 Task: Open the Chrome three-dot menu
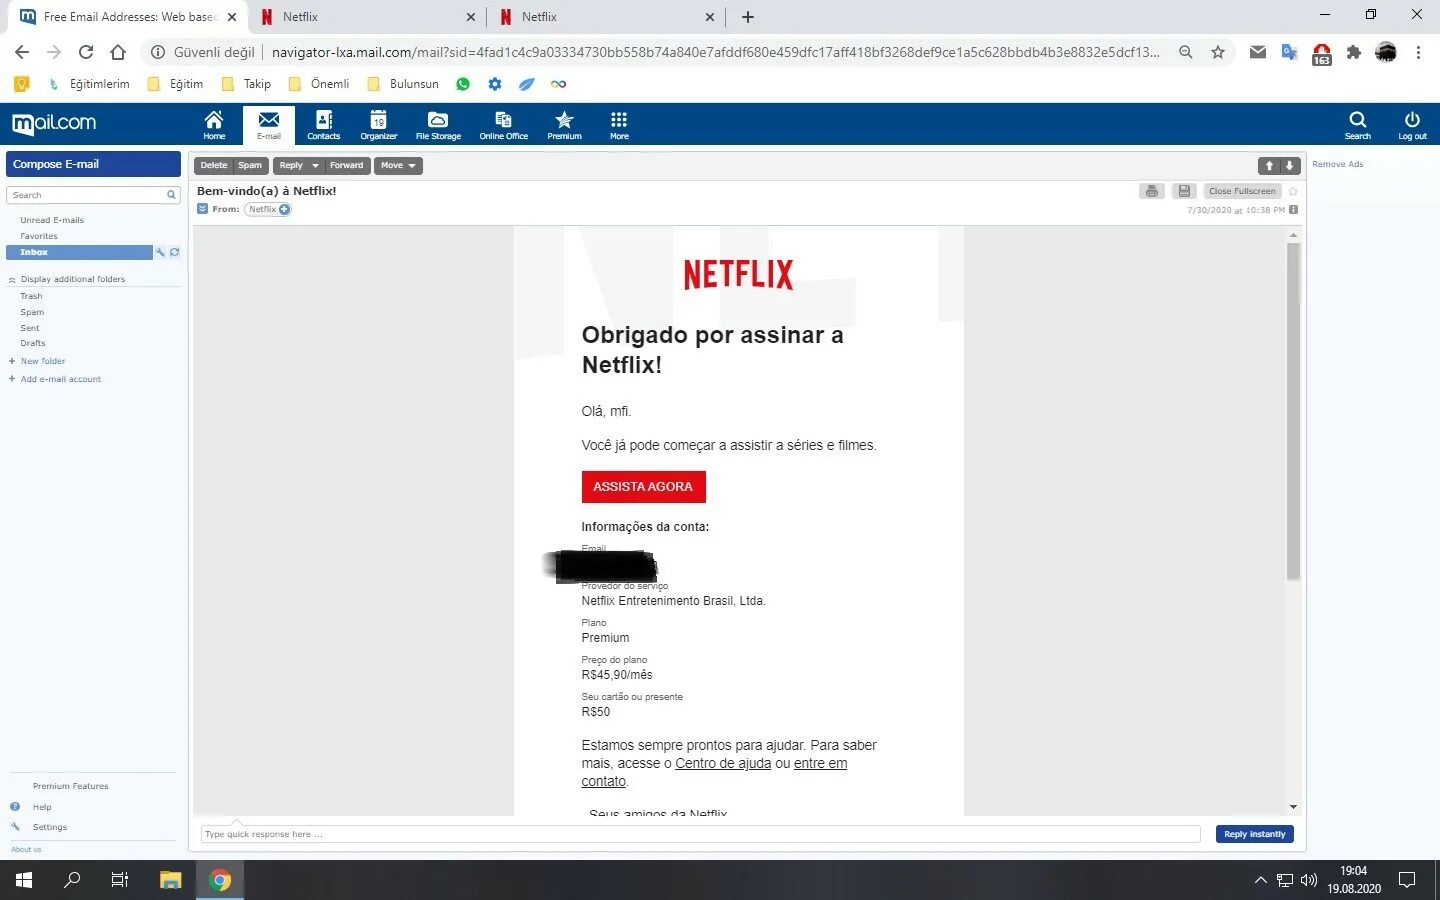click(x=1418, y=52)
